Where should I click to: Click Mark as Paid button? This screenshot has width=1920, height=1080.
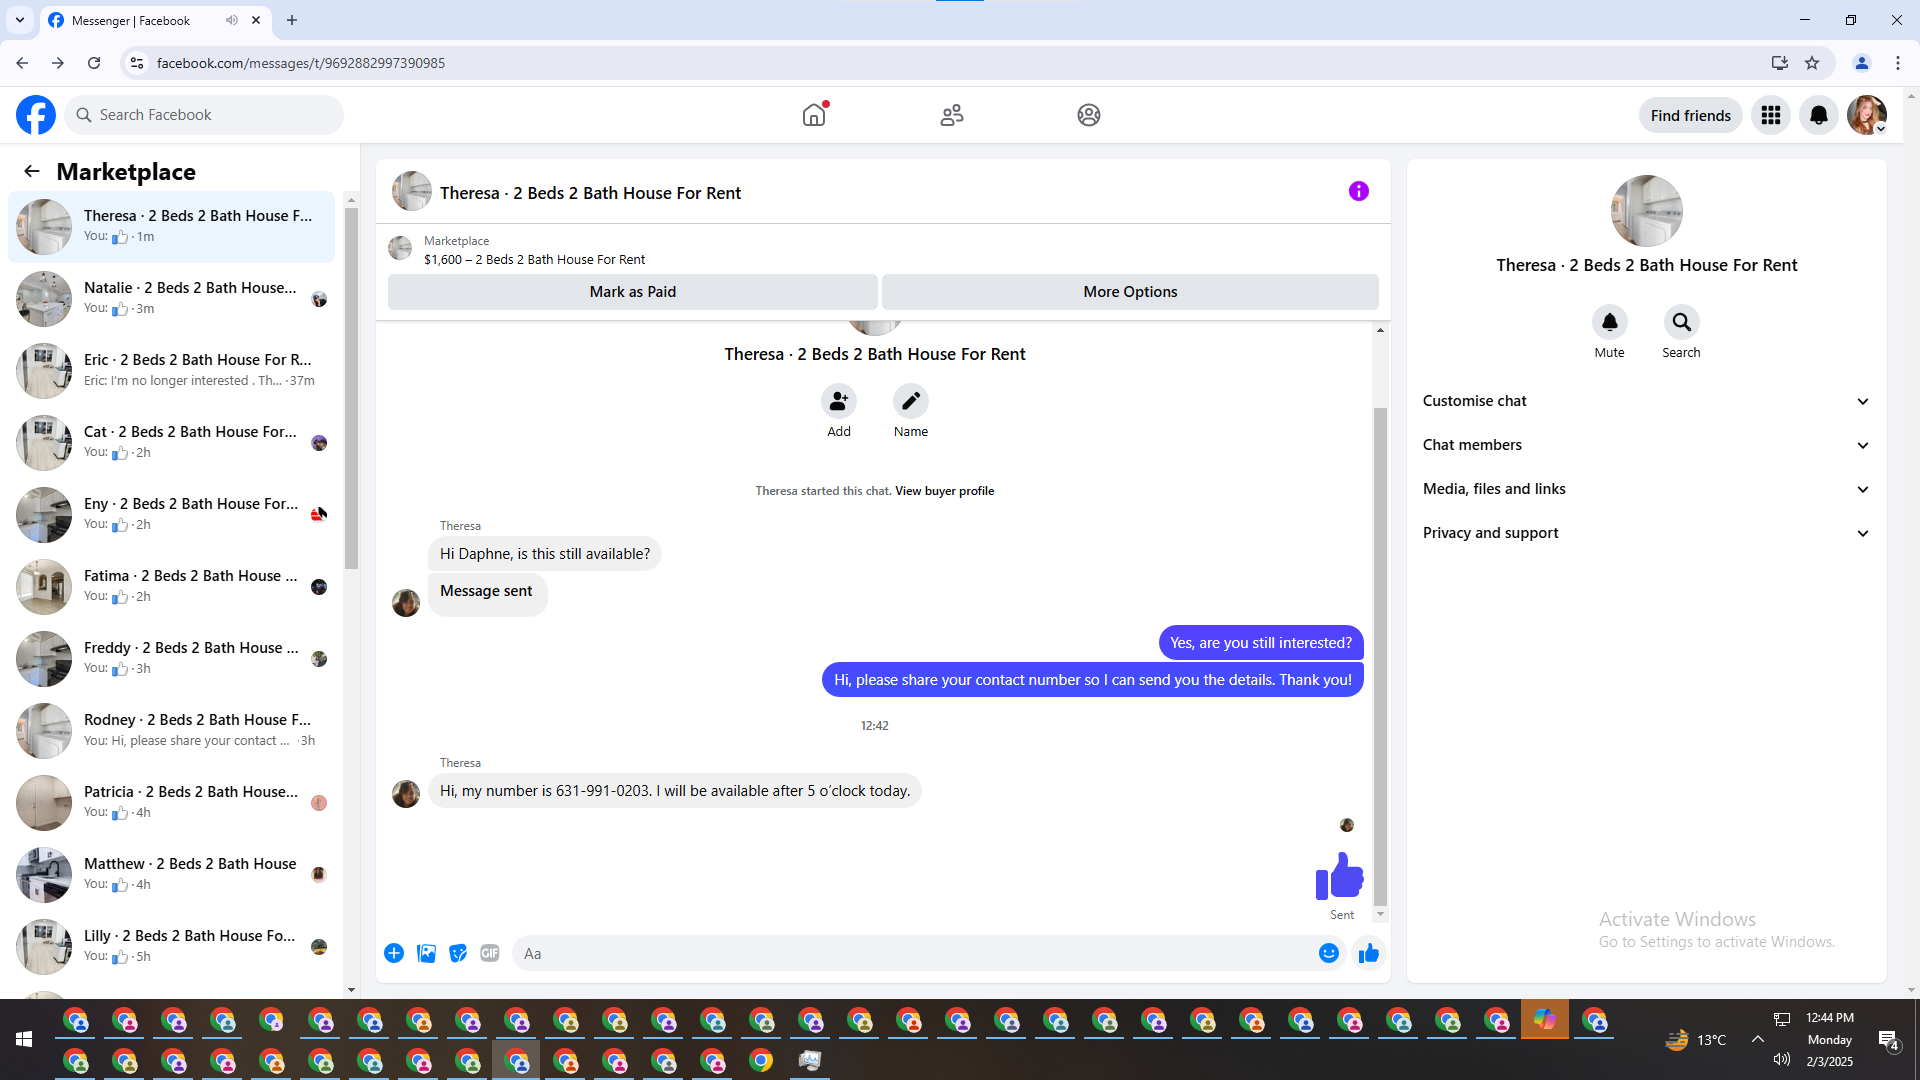click(632, 292)
